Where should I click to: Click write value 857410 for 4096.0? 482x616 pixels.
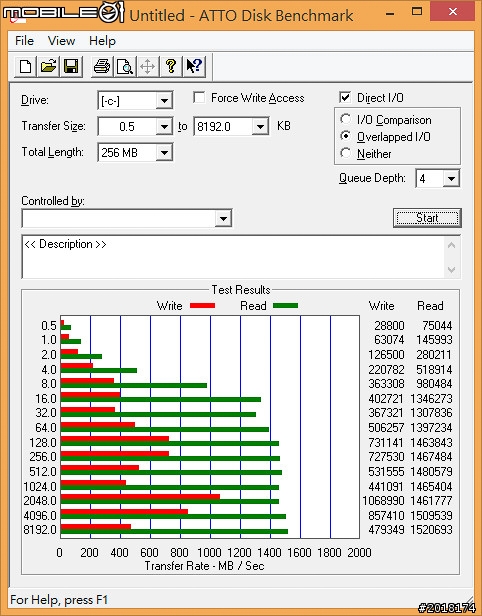(386, 515)
